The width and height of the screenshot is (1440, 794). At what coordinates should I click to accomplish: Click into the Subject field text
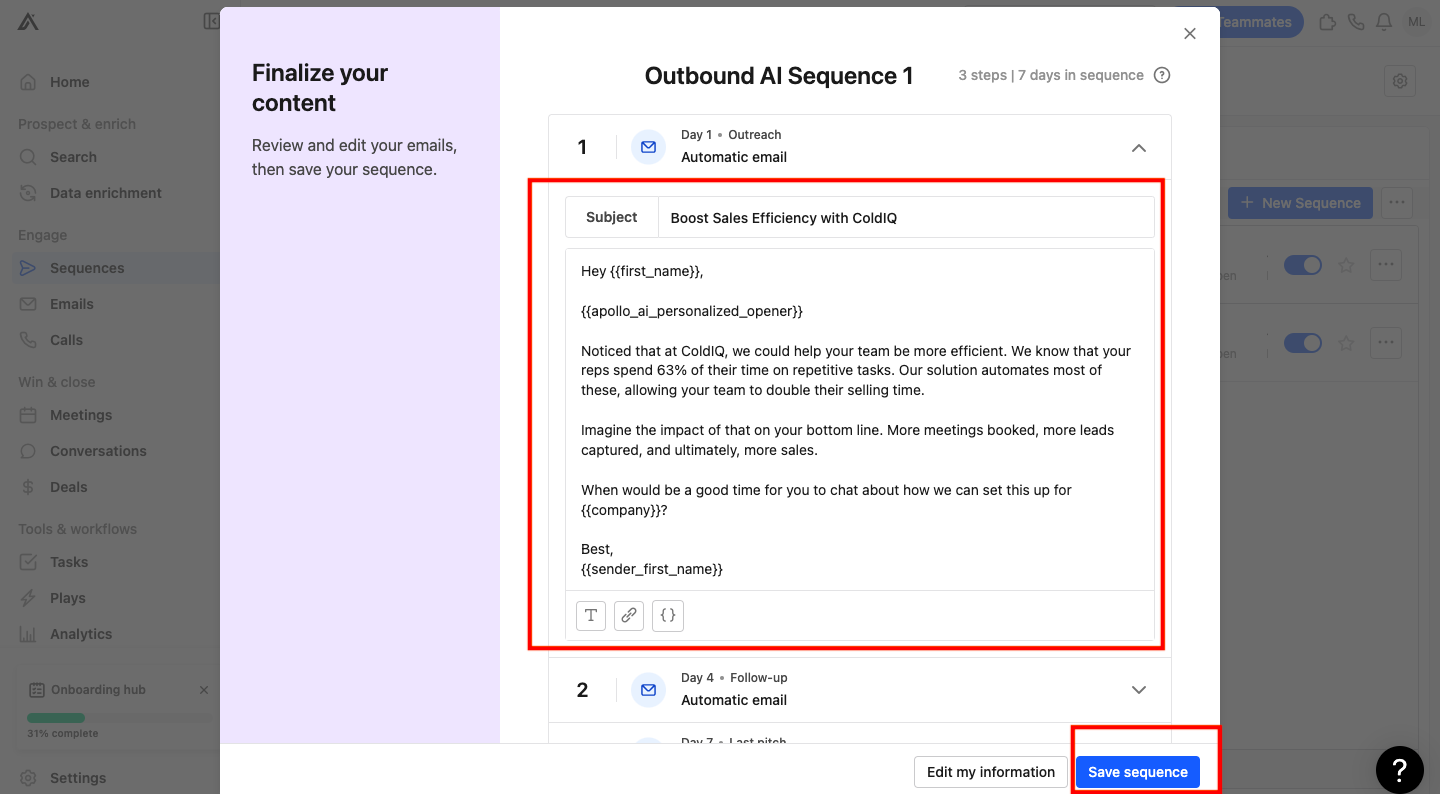[905, 217]
